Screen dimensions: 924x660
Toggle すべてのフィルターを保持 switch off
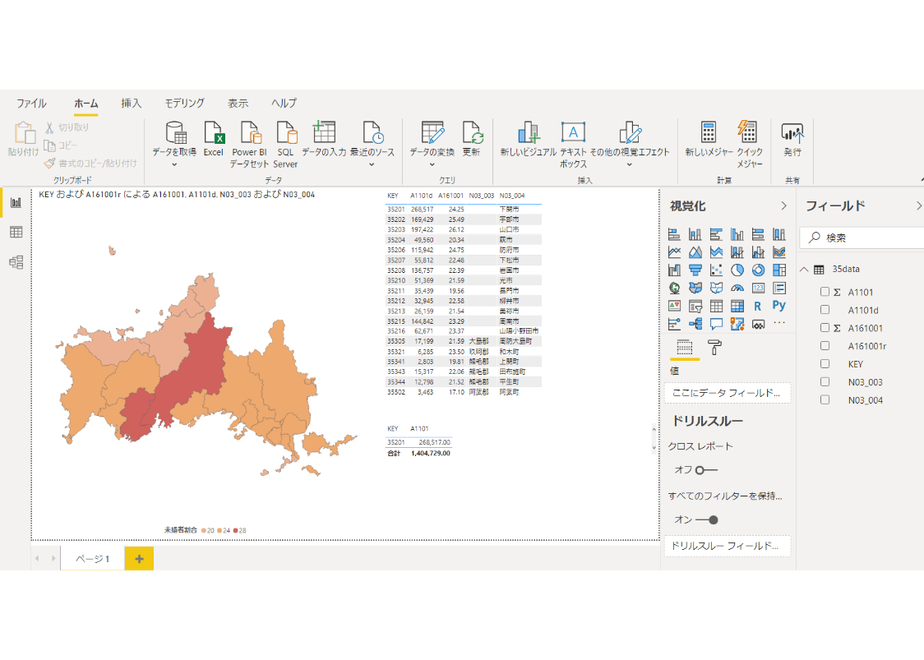(x=707, y=520)
